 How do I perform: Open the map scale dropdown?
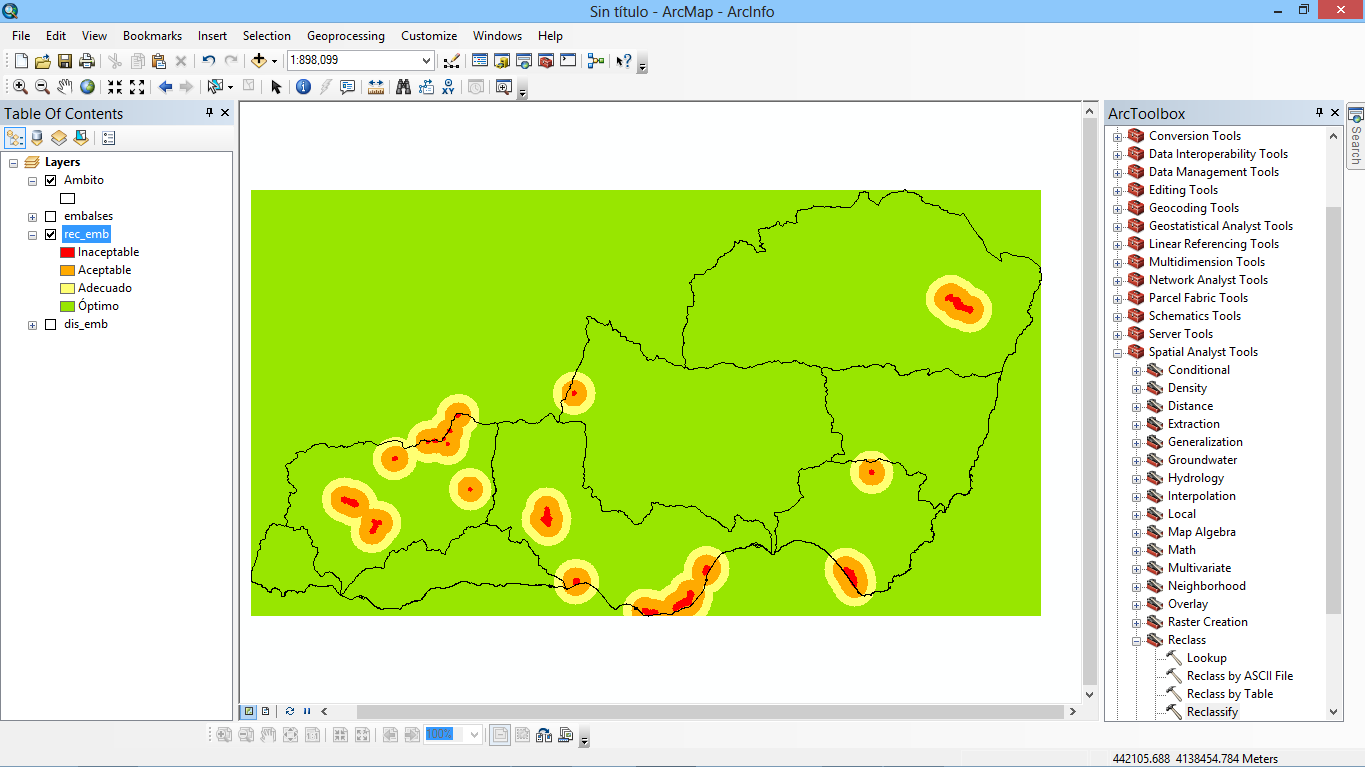426,61
